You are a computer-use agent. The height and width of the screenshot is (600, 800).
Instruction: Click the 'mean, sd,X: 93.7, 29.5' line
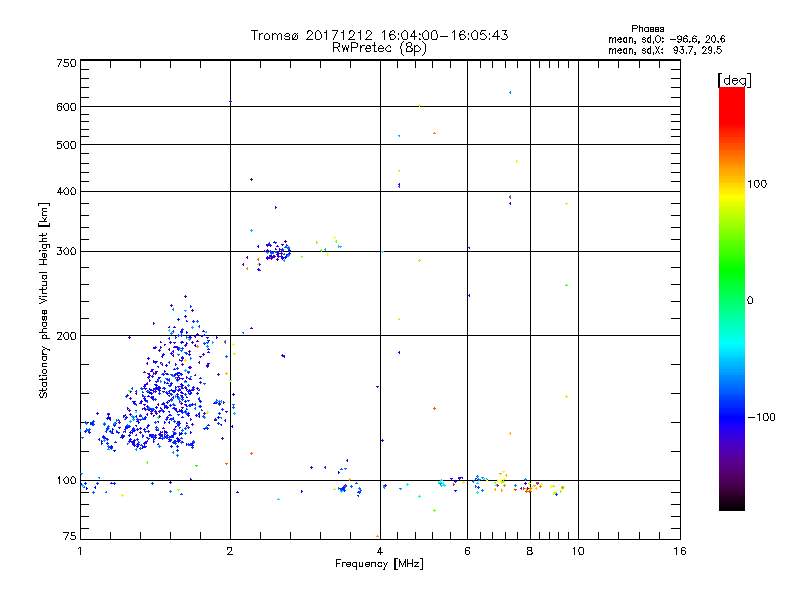(665, 50)
